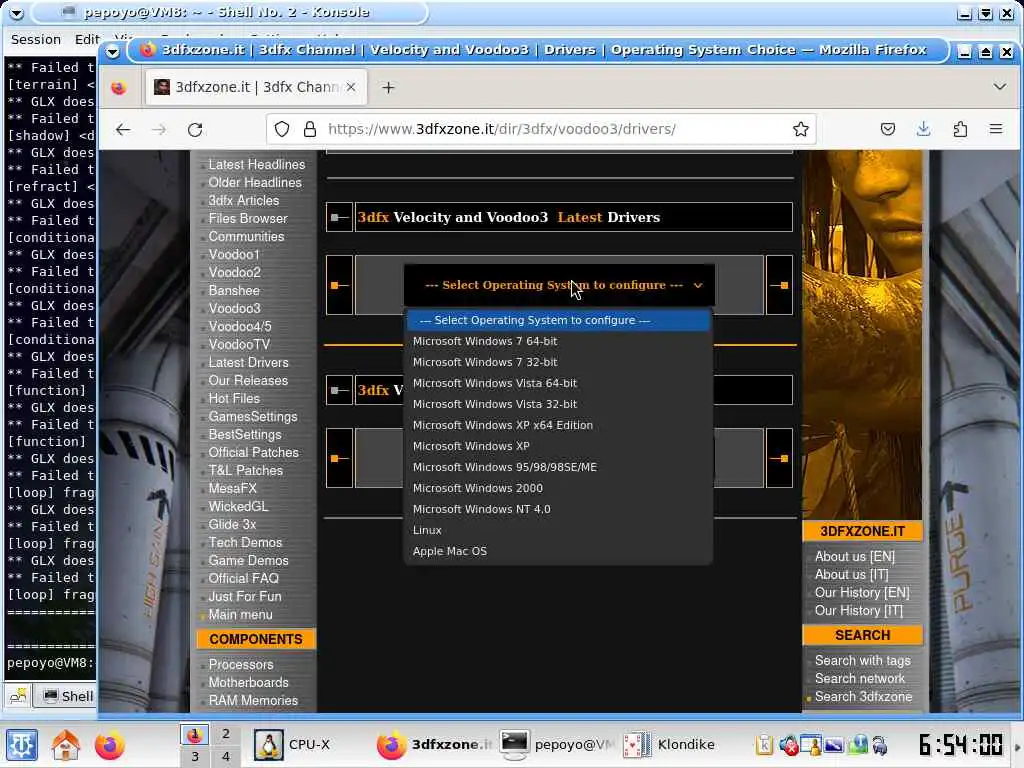The image size is (1024, 768).
Task: Open Processors under Components
Action: [x=241, y=664]
